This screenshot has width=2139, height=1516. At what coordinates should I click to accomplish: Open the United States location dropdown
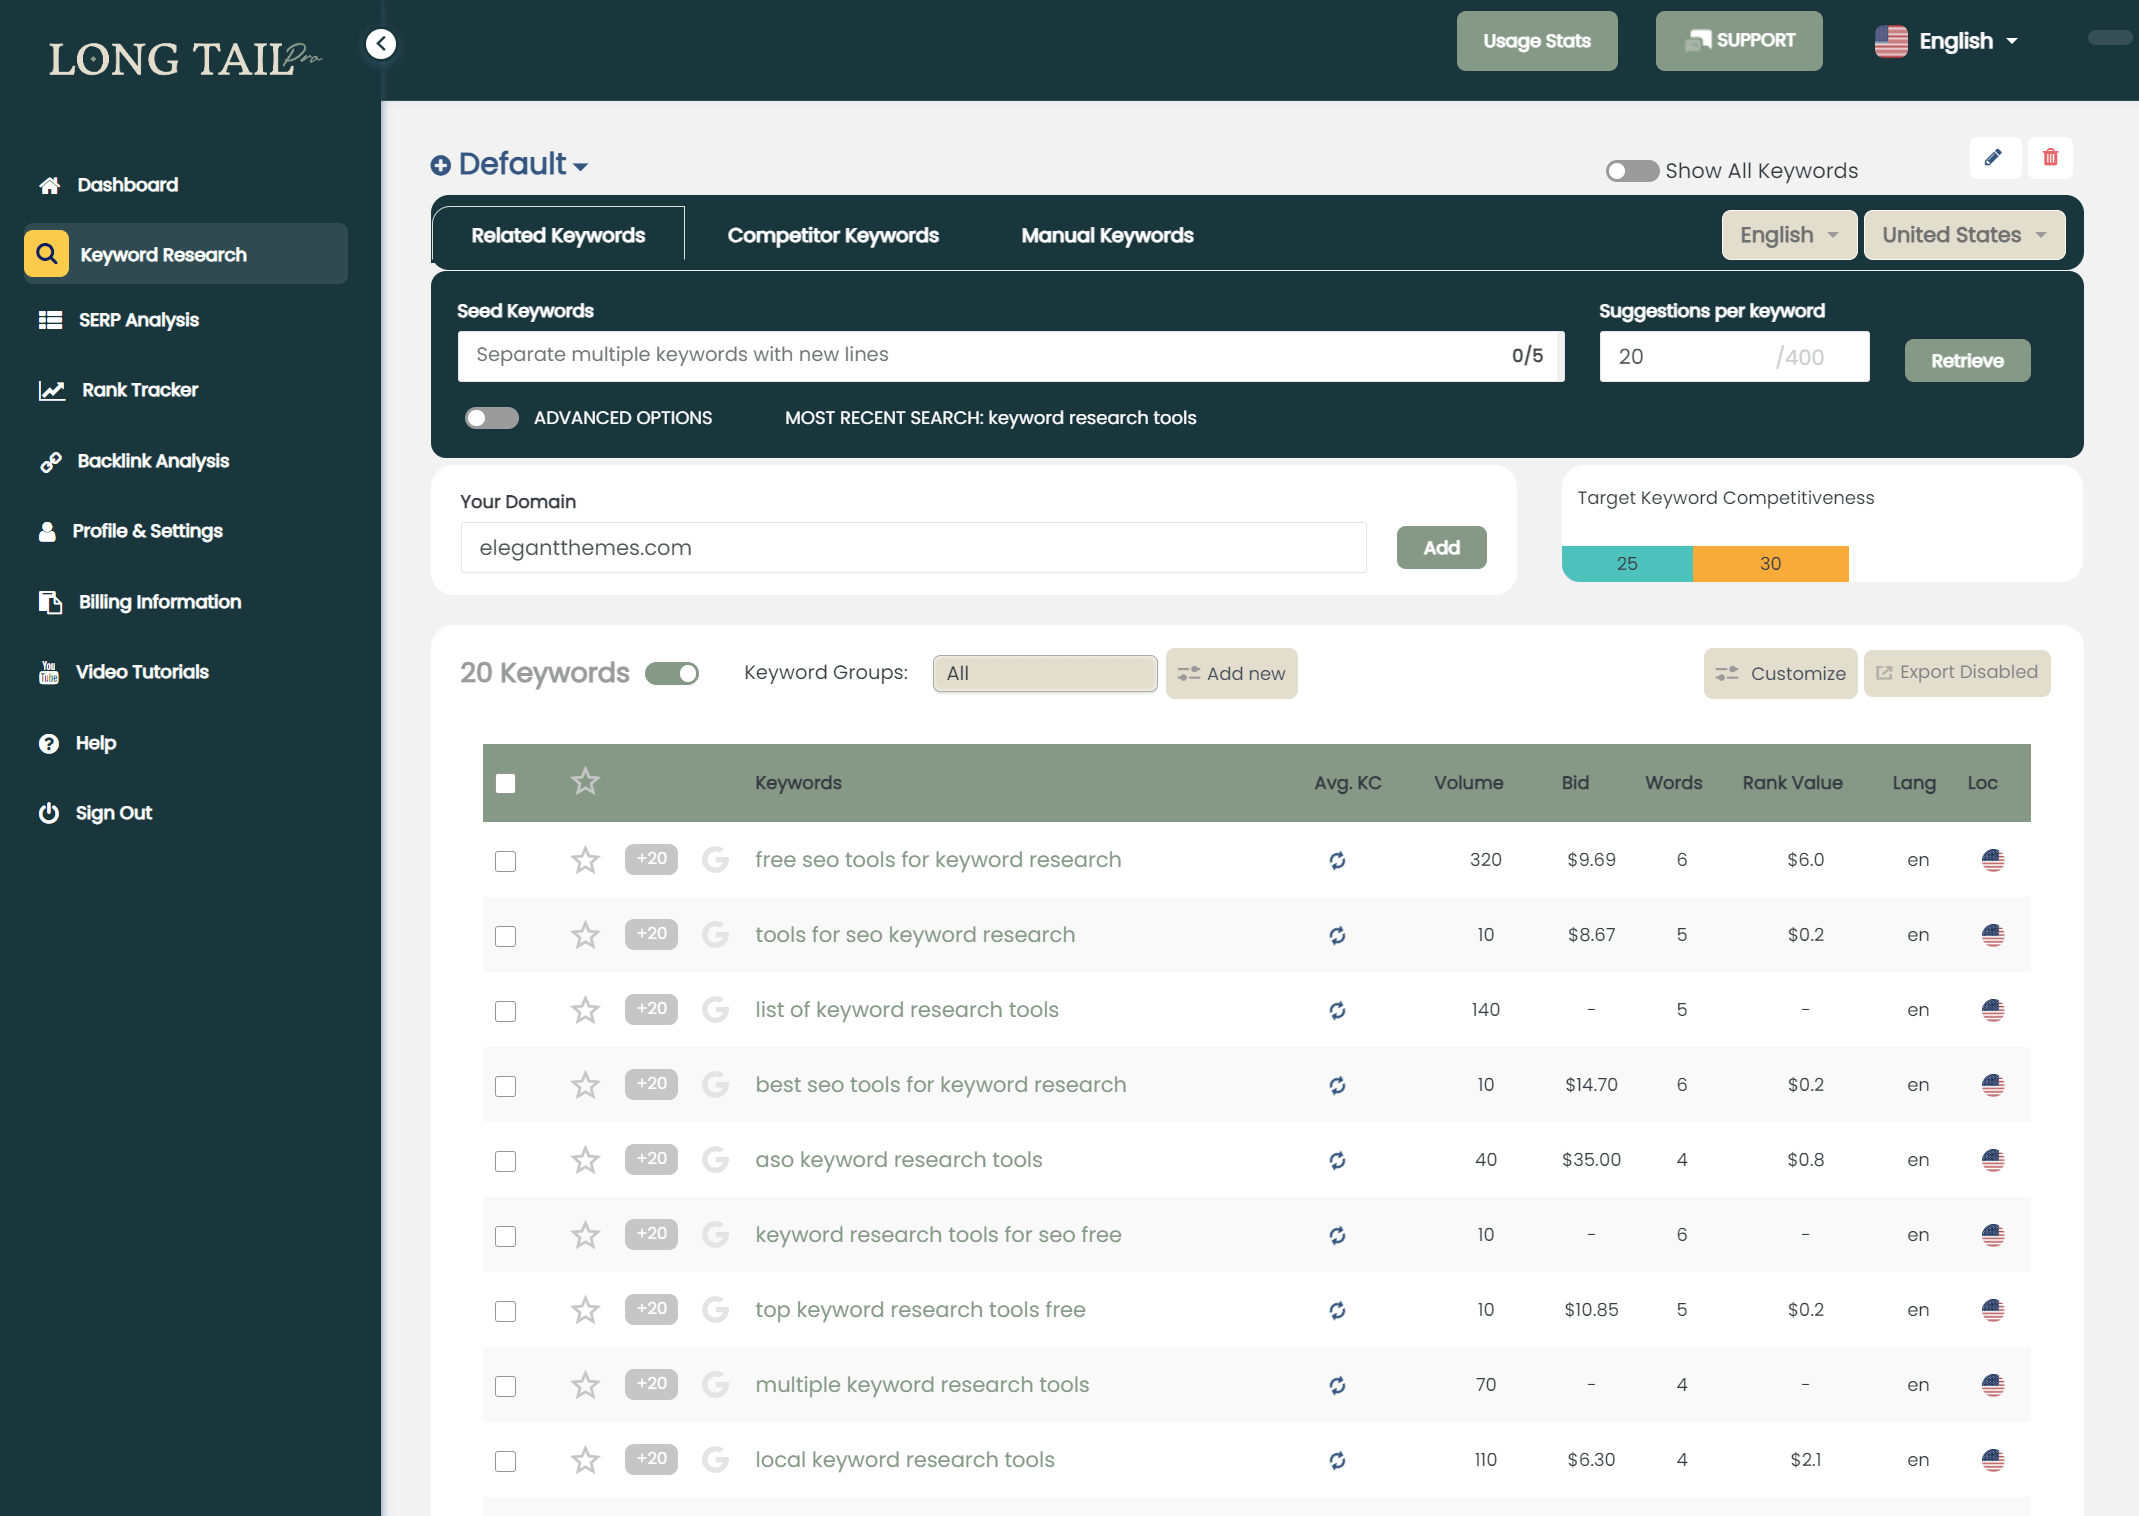[1962, 233]
